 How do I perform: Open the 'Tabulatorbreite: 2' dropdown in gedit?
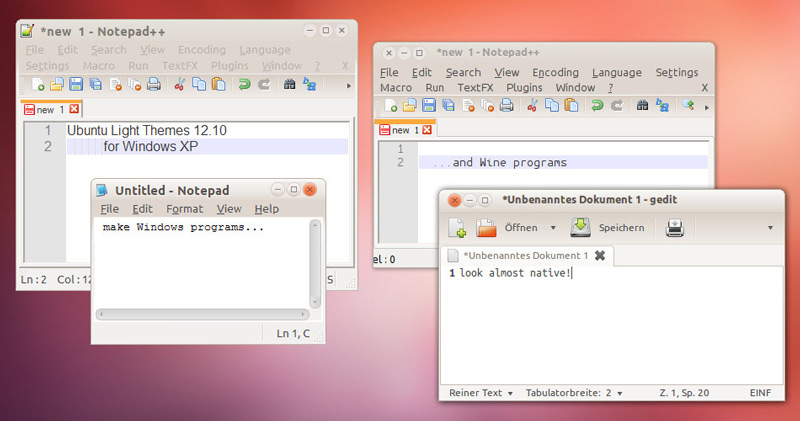(573, 392)
